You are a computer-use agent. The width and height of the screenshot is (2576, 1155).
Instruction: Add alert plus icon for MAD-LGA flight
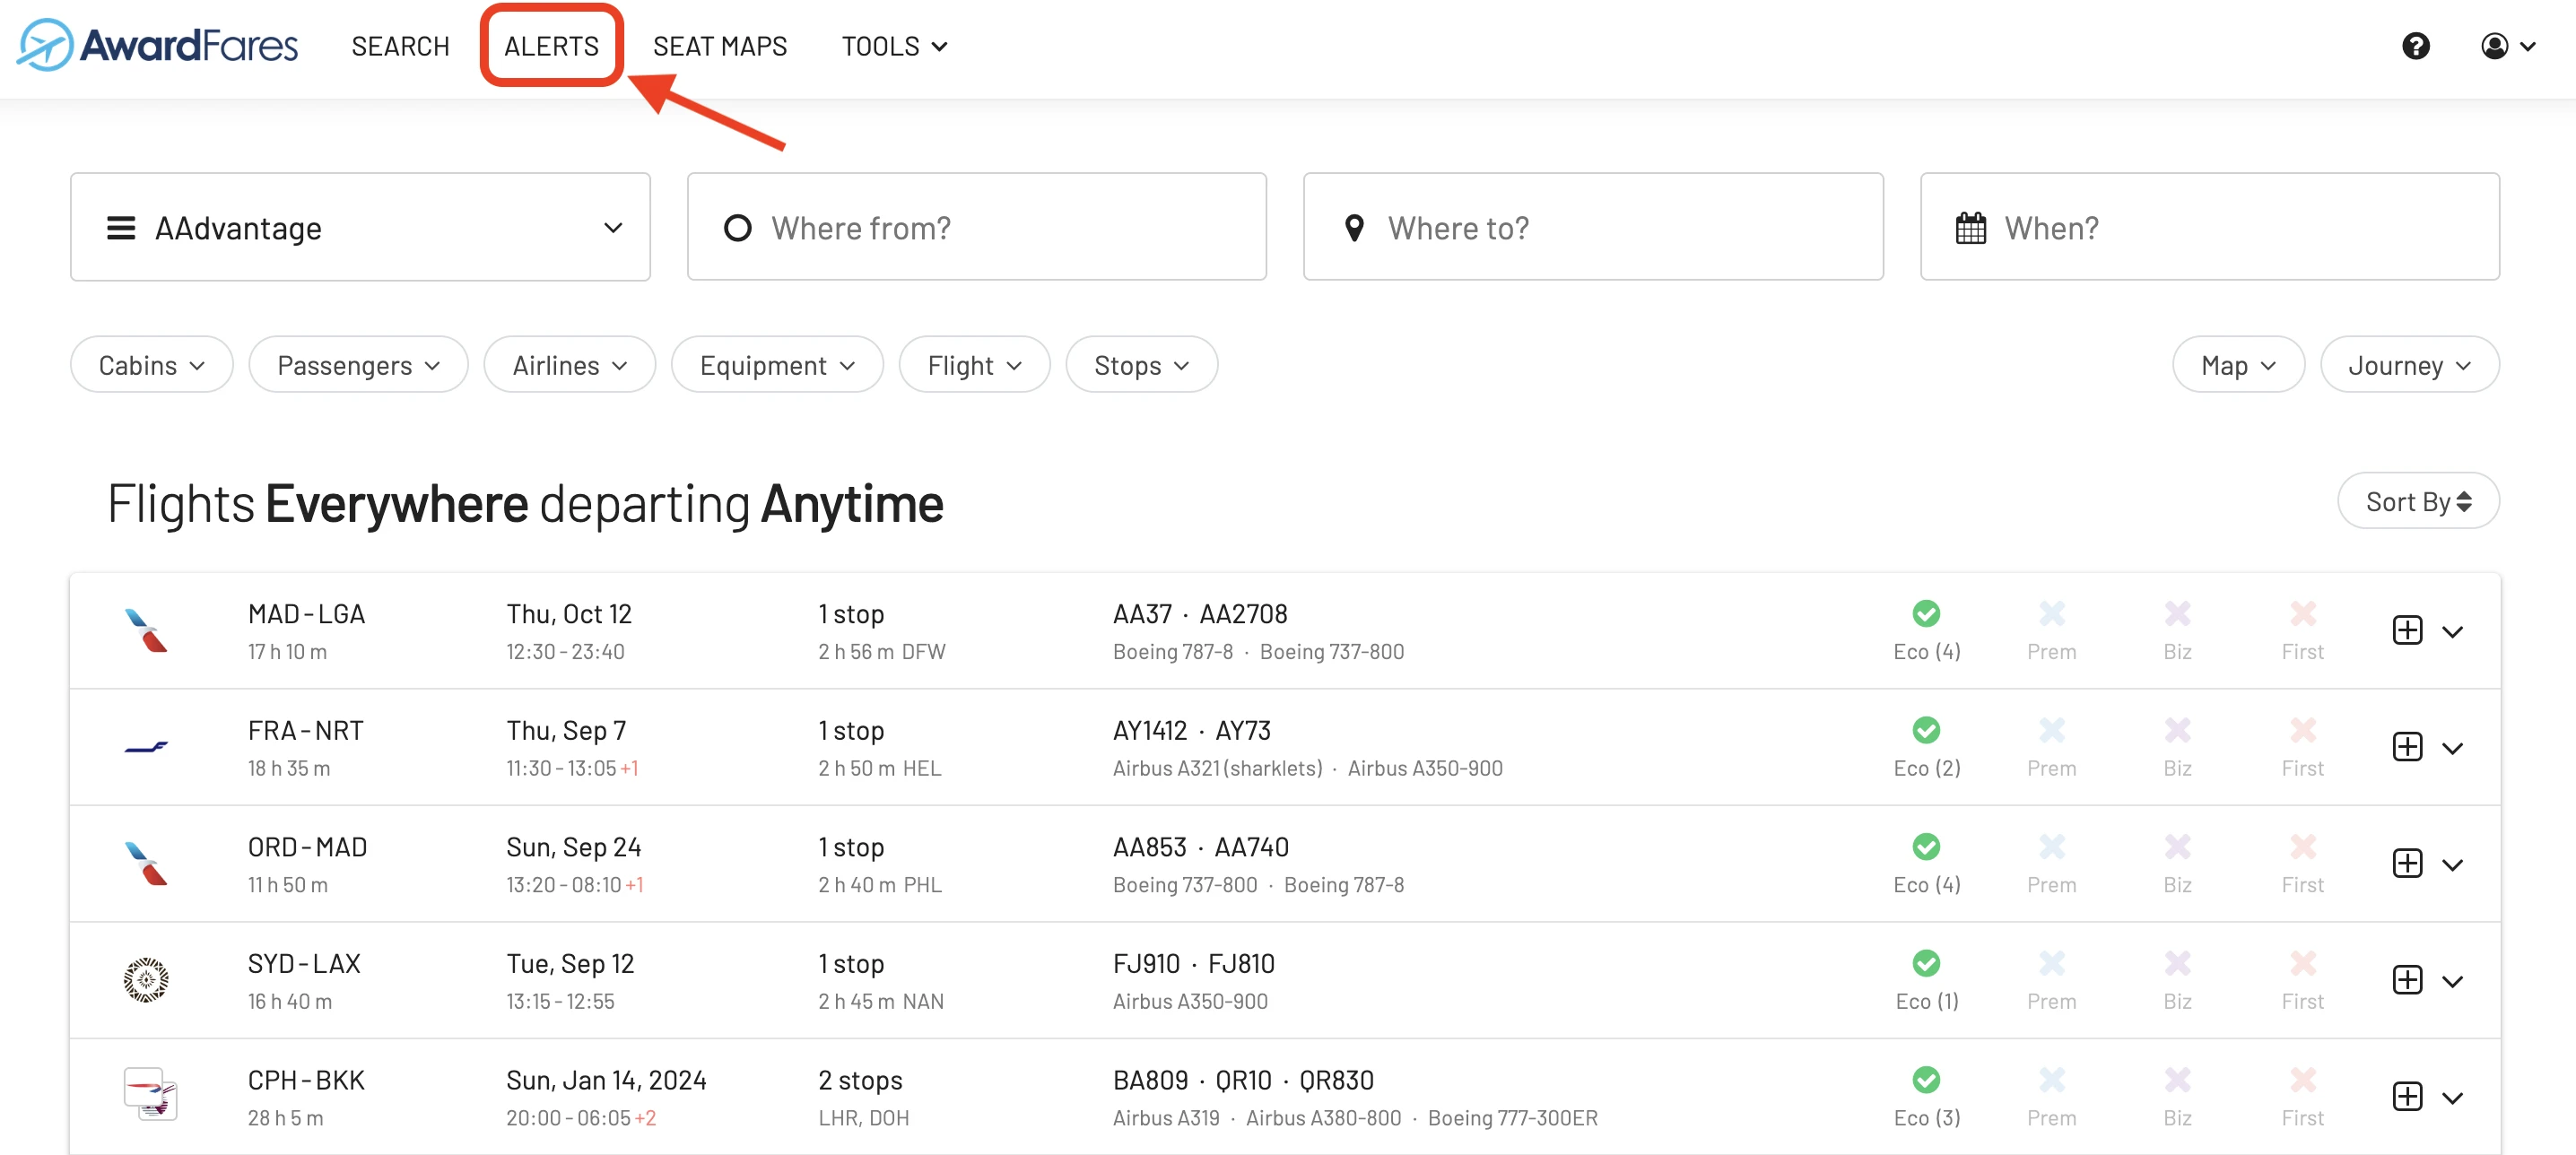pos(2407,630)
